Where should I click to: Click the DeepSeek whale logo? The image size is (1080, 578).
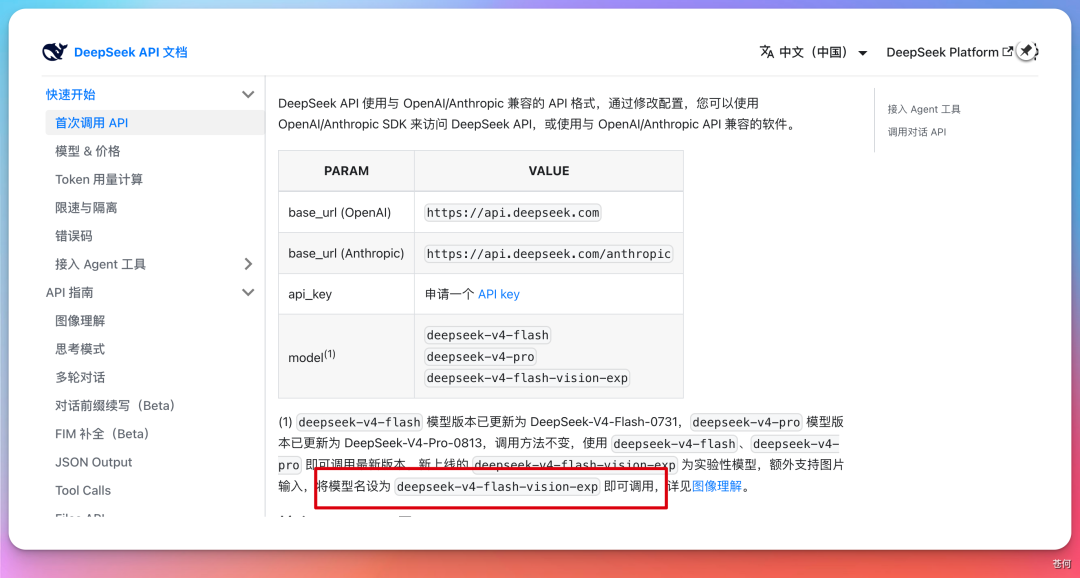tap(54, 52)
